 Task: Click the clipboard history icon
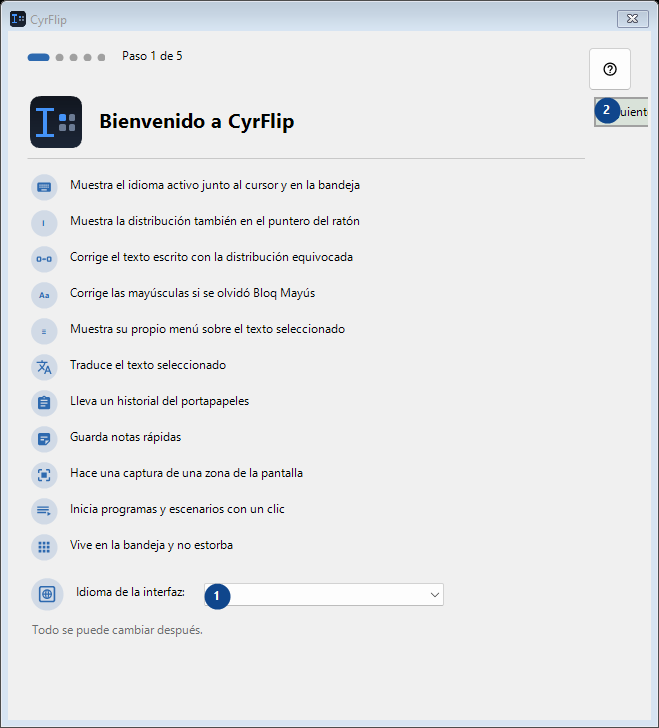pos(44,403)
